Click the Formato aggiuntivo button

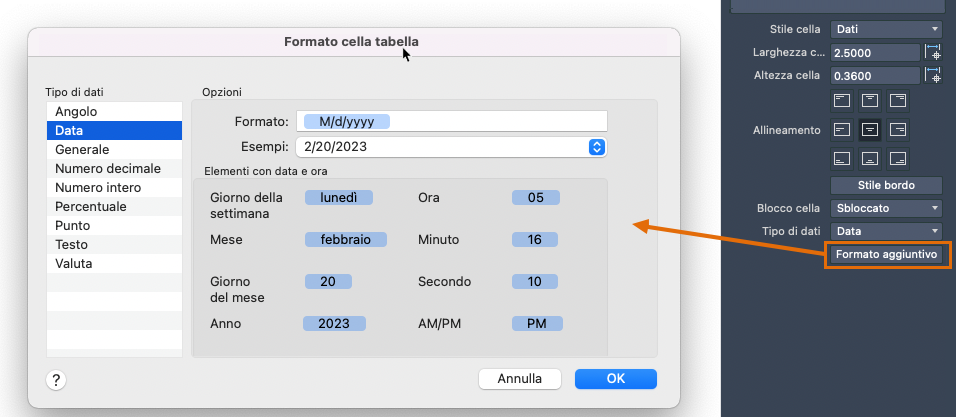coord(887,254)
